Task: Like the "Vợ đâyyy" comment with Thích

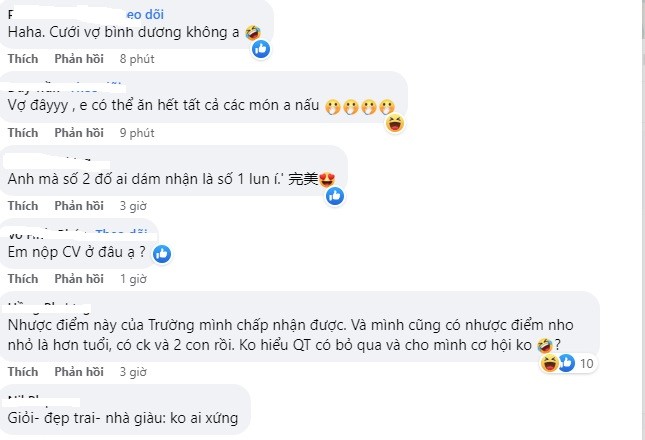Action: [x=23, y=132]
